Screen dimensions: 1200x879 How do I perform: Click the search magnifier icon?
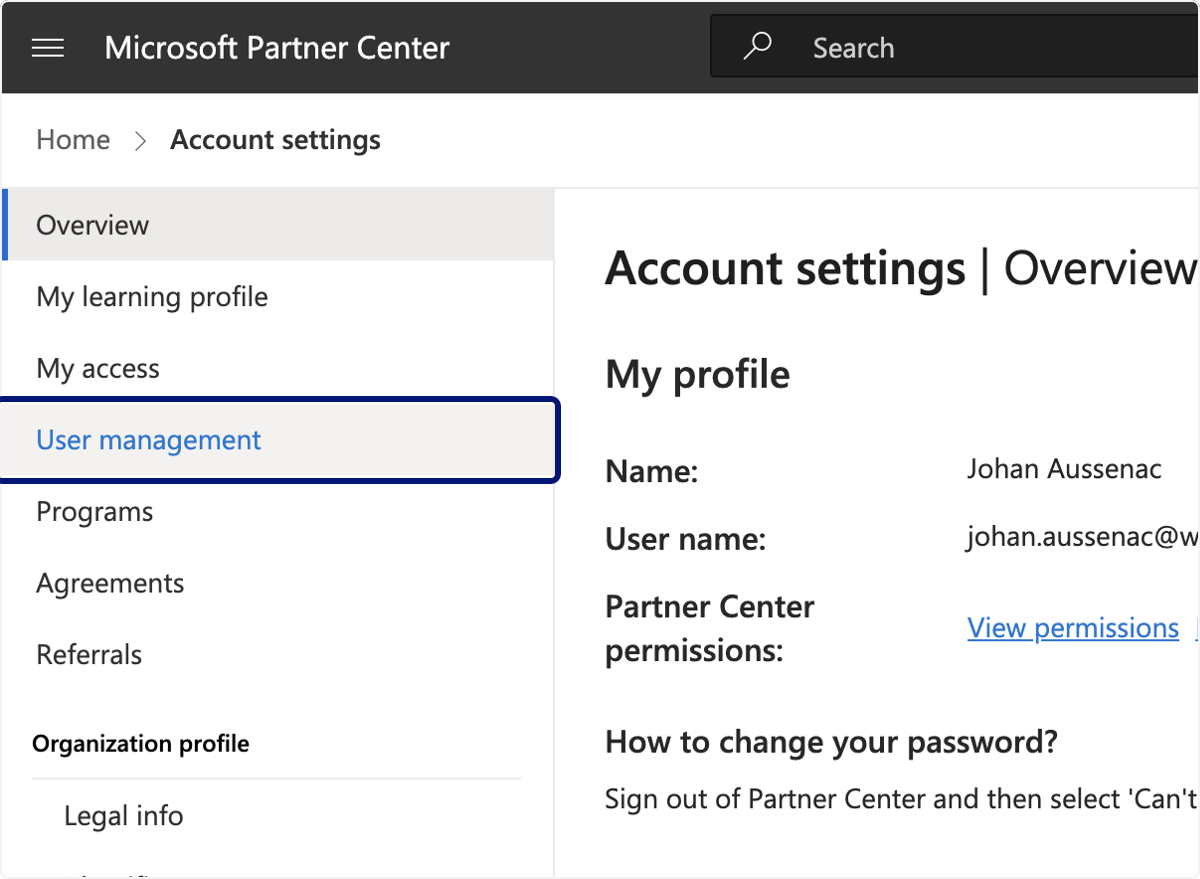point(757,46)
